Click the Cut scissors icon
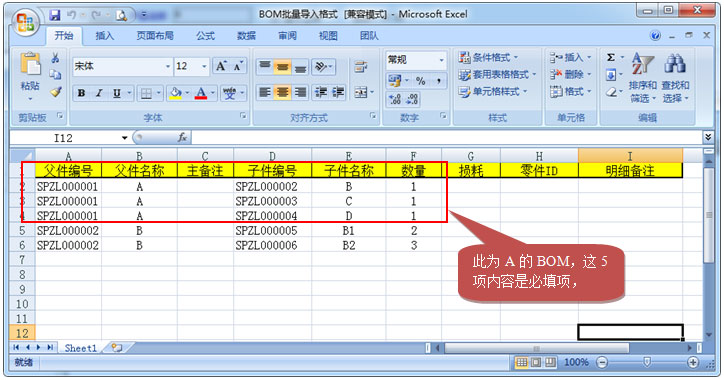724x380 pixels. [x=55, y=58]
